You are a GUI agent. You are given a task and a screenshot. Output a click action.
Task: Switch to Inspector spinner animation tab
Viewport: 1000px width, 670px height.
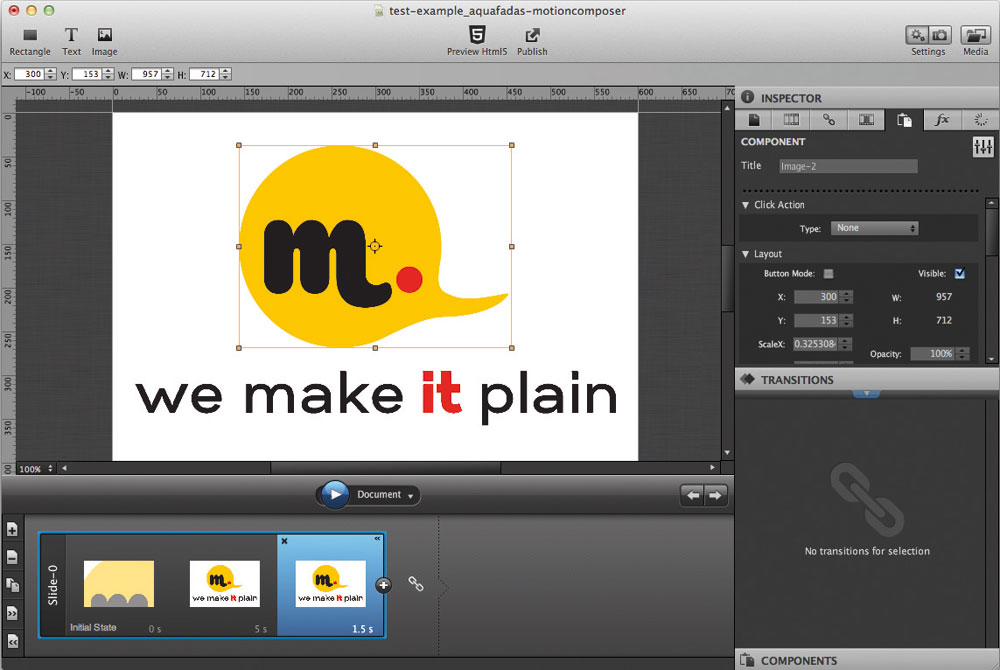click(x=980, y=120)
